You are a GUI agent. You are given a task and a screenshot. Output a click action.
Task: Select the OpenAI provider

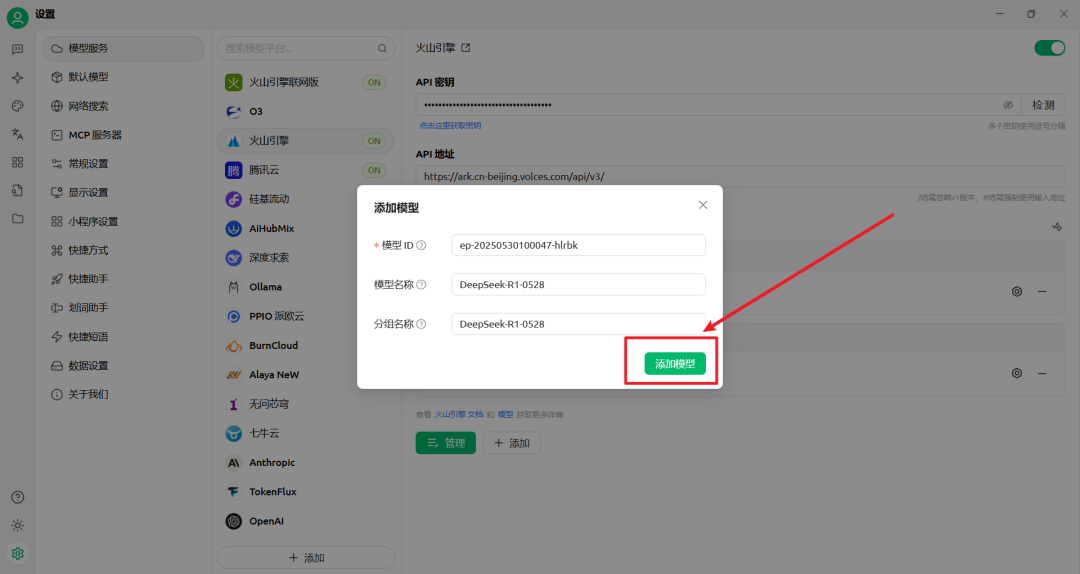click(306, 521)
